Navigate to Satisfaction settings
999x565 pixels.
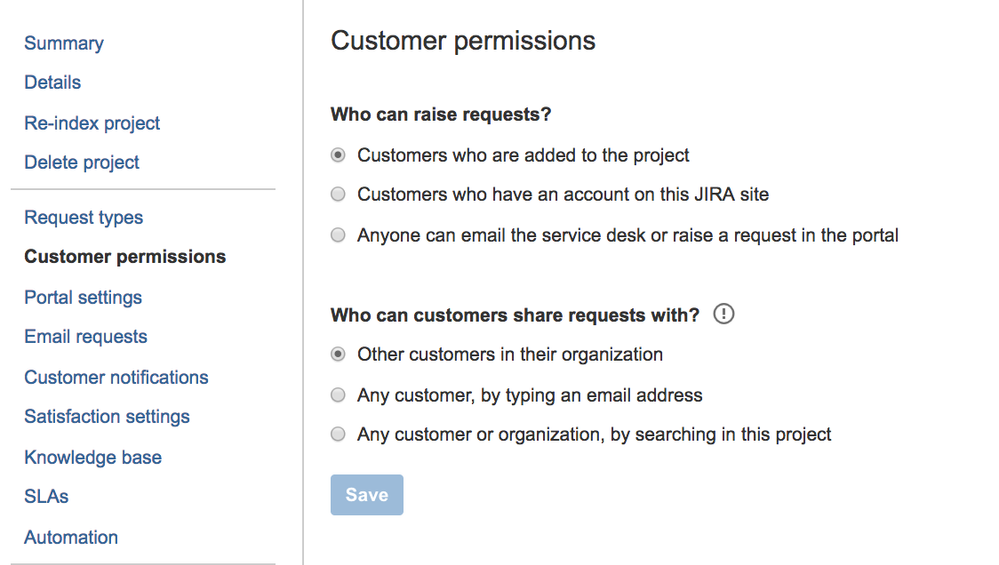107,417
